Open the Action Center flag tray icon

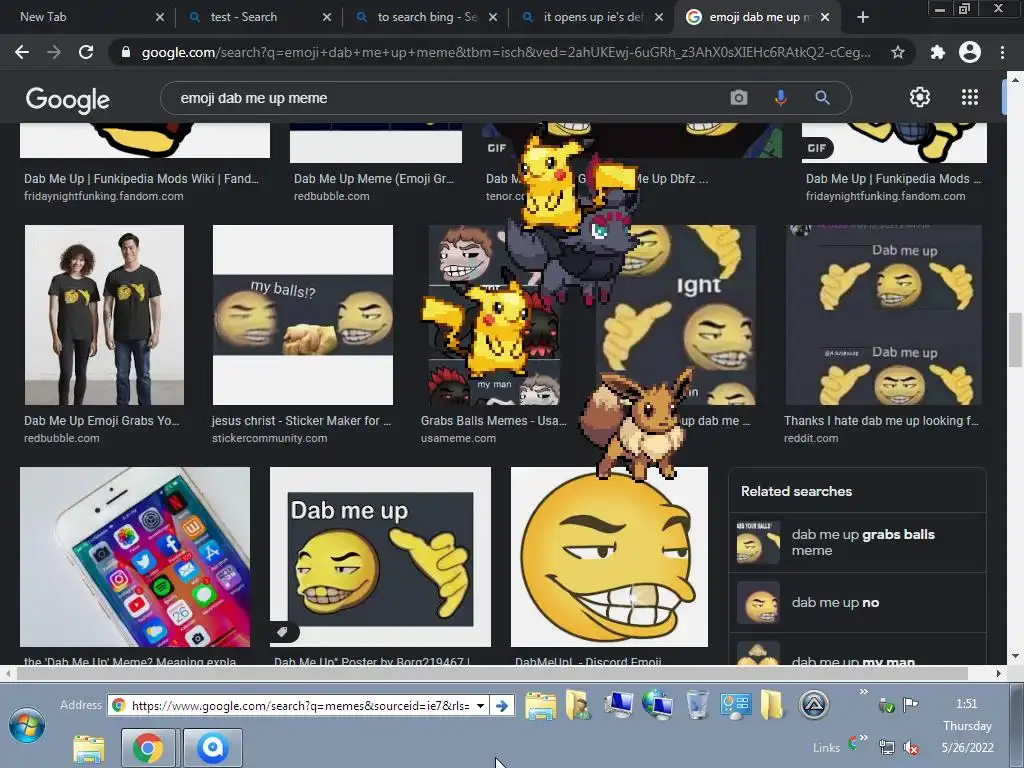point(910,704)
